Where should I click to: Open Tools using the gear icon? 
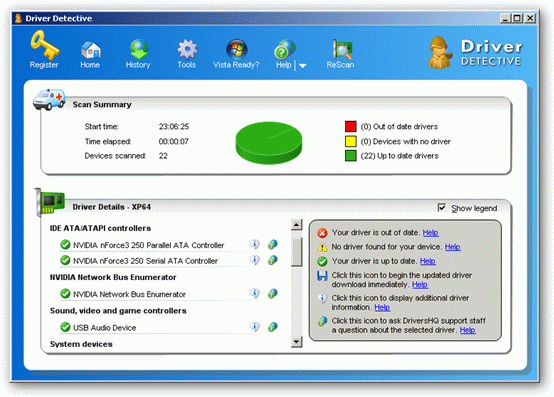[x=187, y=49]
